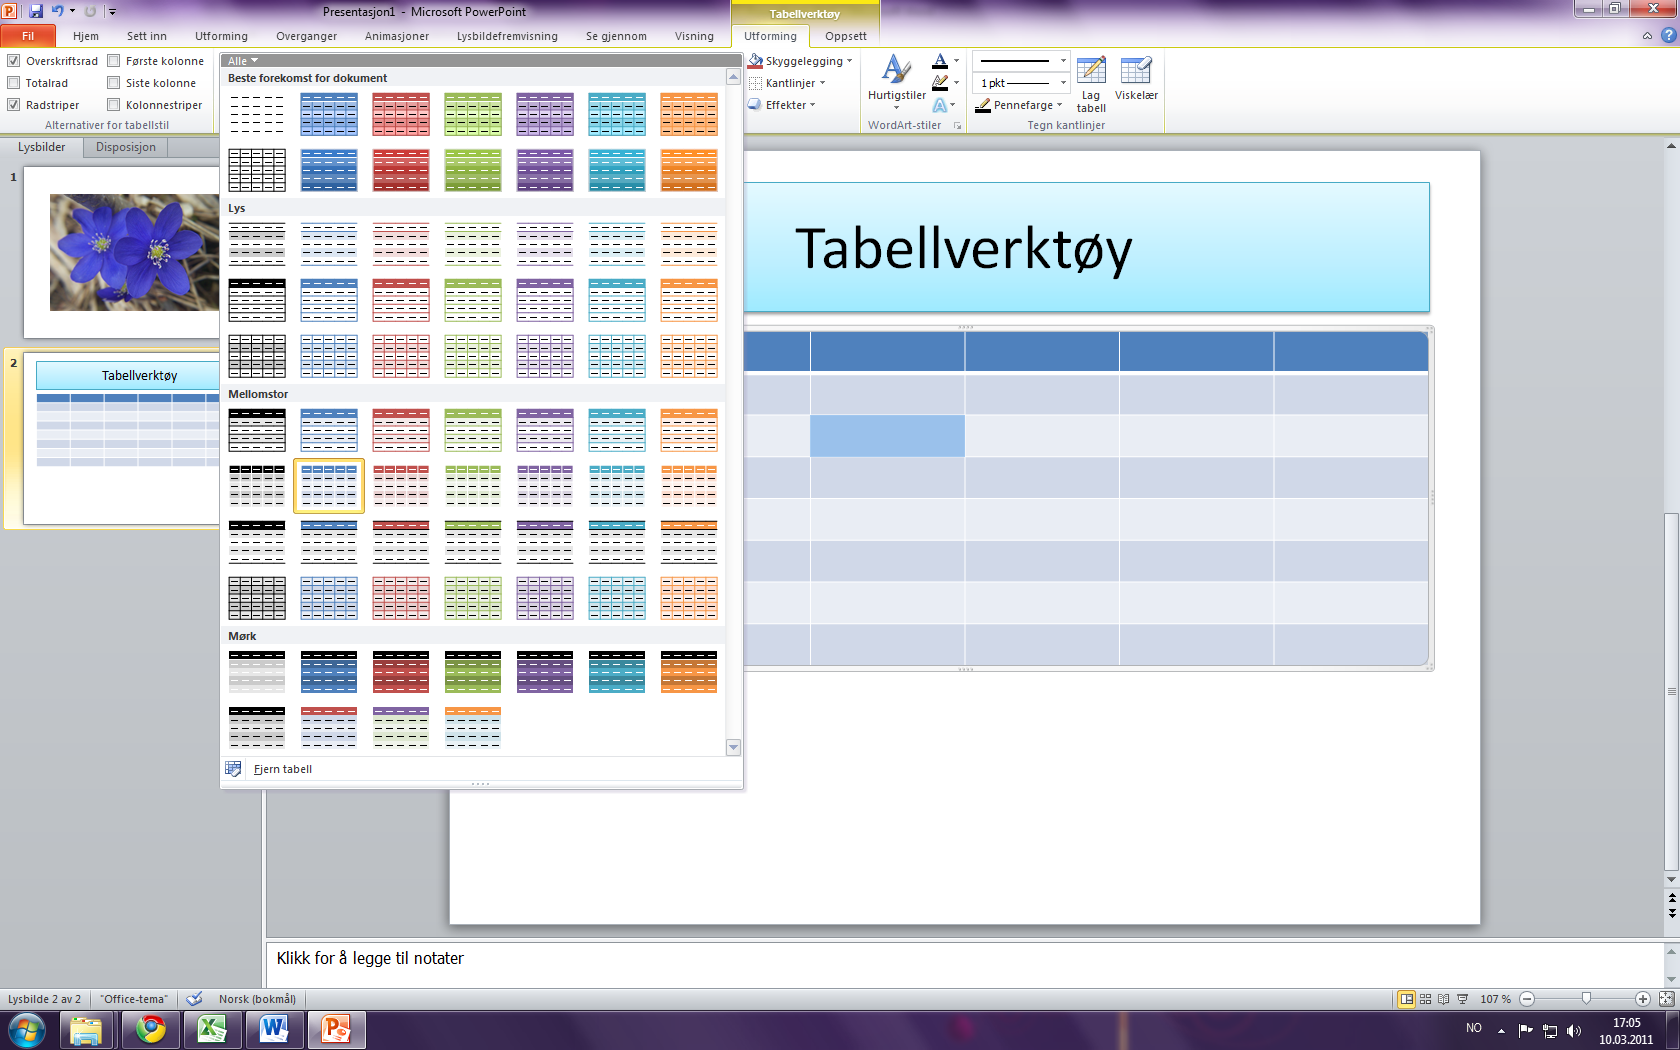Open PowerPoint Help question mark icon

point(1668,36)
